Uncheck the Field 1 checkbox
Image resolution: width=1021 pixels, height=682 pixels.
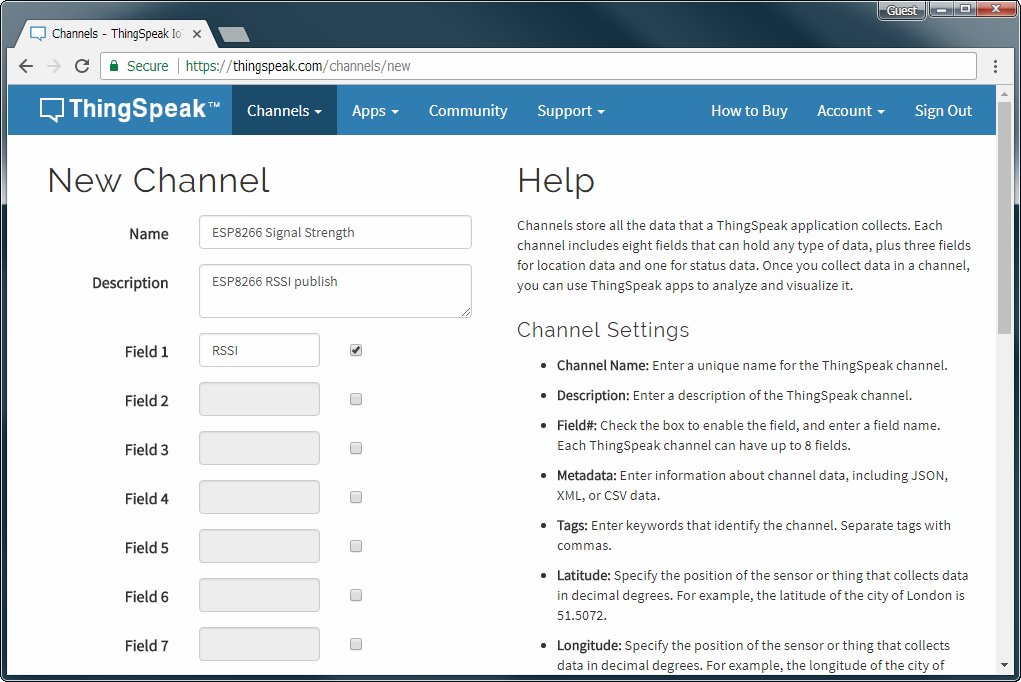point(356,350)
